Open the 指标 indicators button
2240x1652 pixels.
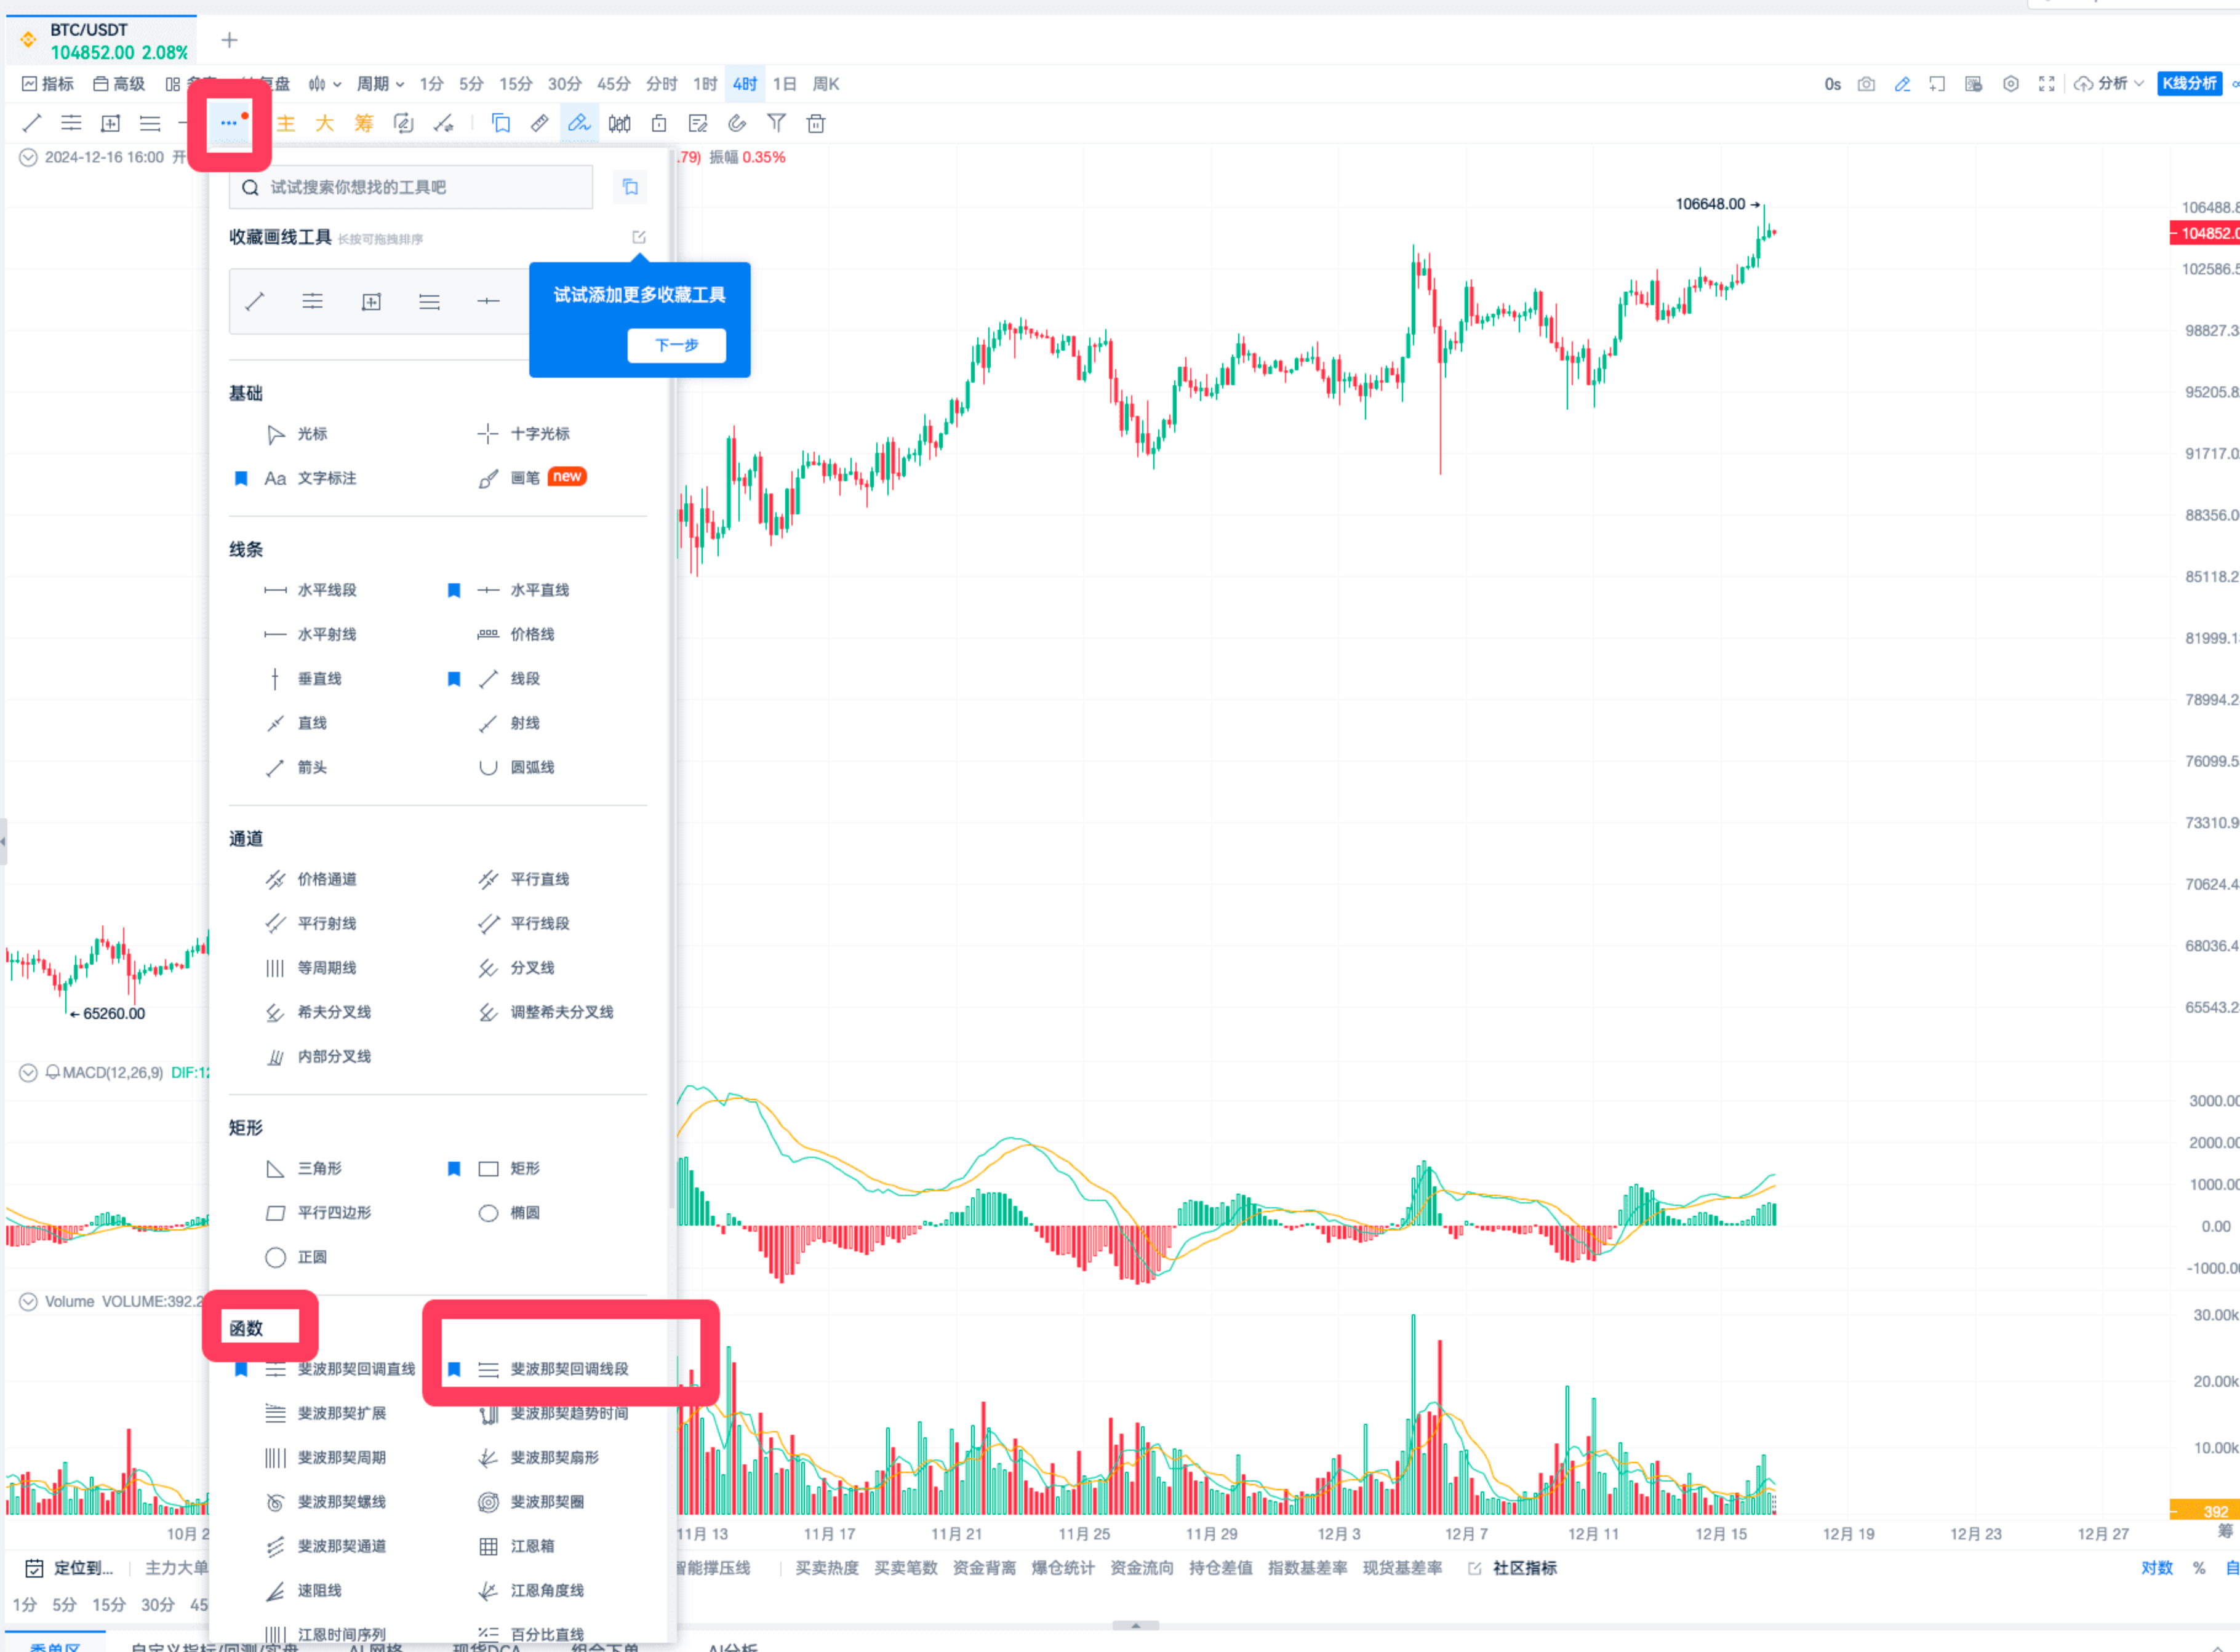tap(48, 84)
